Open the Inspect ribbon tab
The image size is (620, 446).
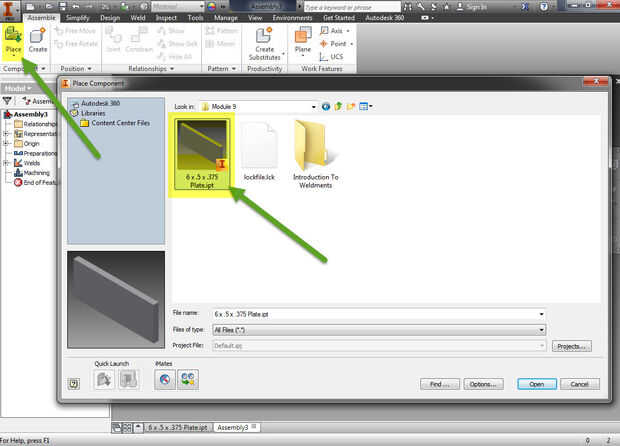tap(166, 18)
